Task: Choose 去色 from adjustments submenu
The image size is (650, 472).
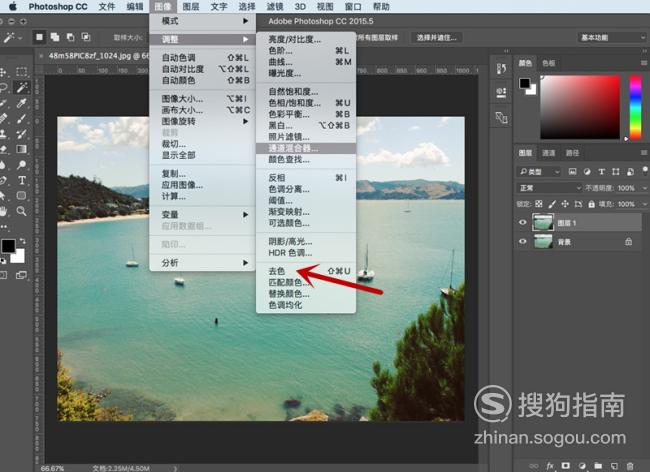Action: (306, 271)
